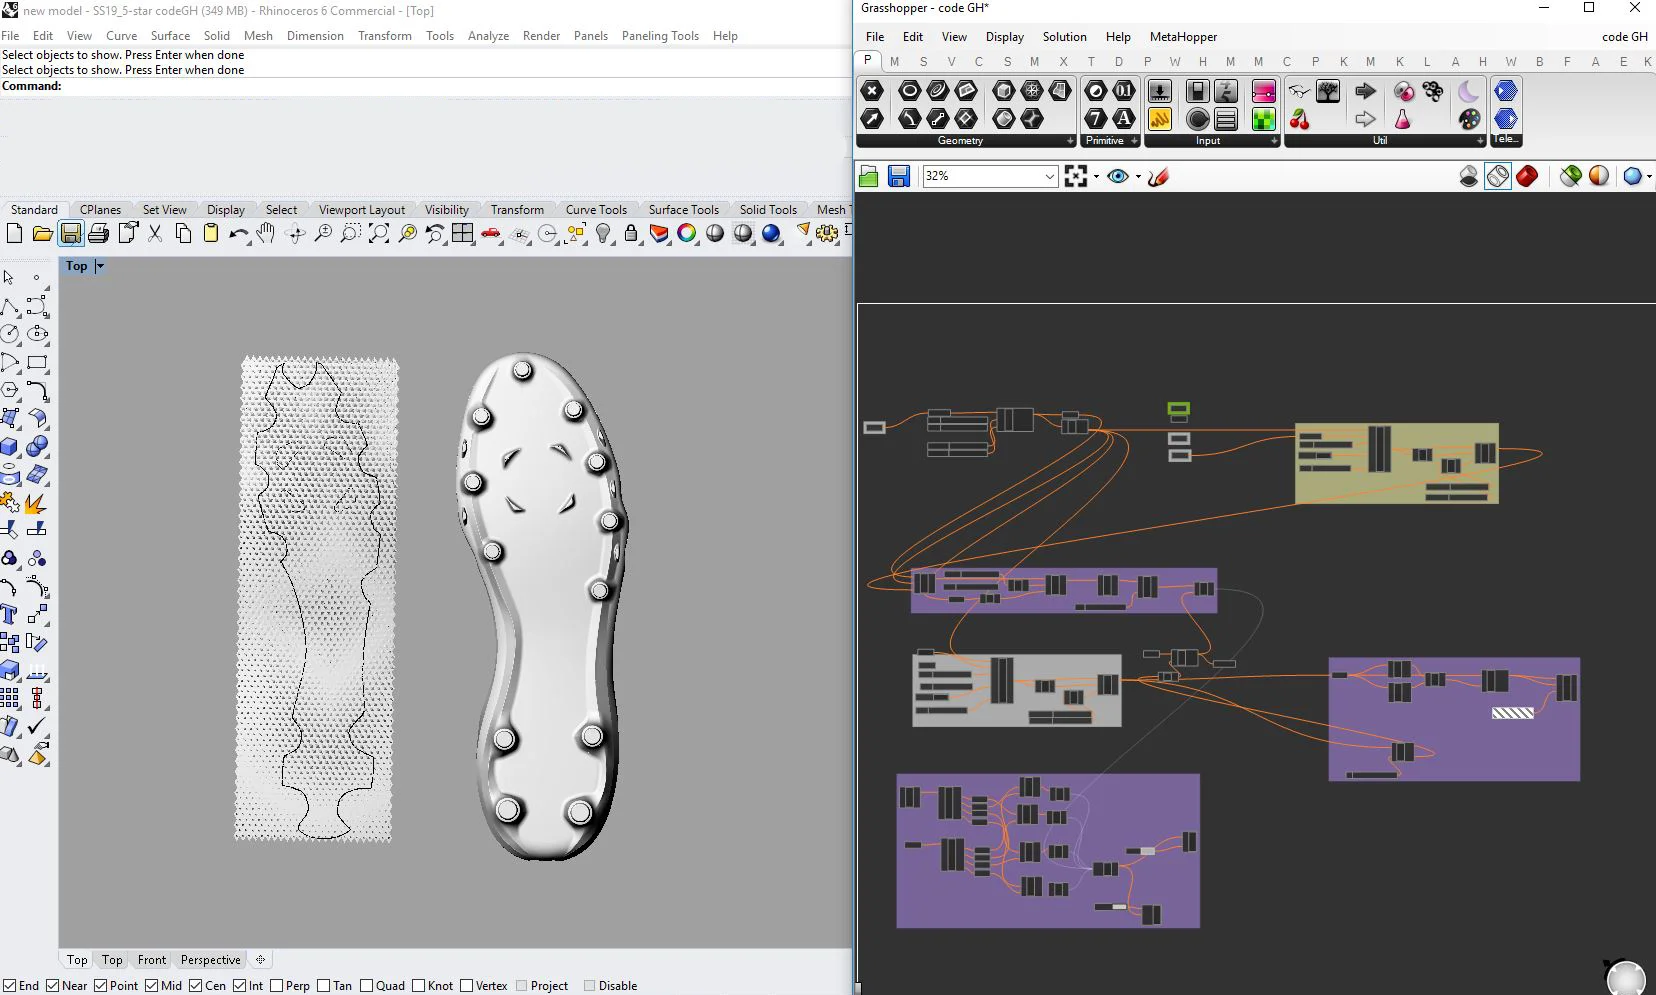Click the New file icon in Rhino toolbar
The width and height of the screenshot is (1656, 995).
click(x=14, y=233)
